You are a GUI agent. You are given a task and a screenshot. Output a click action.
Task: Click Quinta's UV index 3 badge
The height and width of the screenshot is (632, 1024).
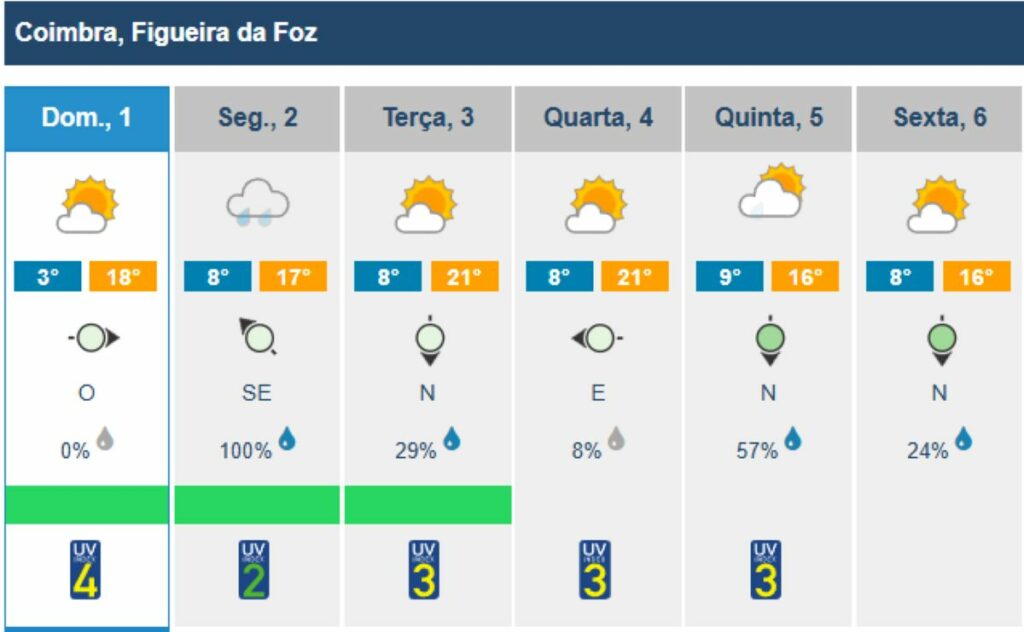765,570
